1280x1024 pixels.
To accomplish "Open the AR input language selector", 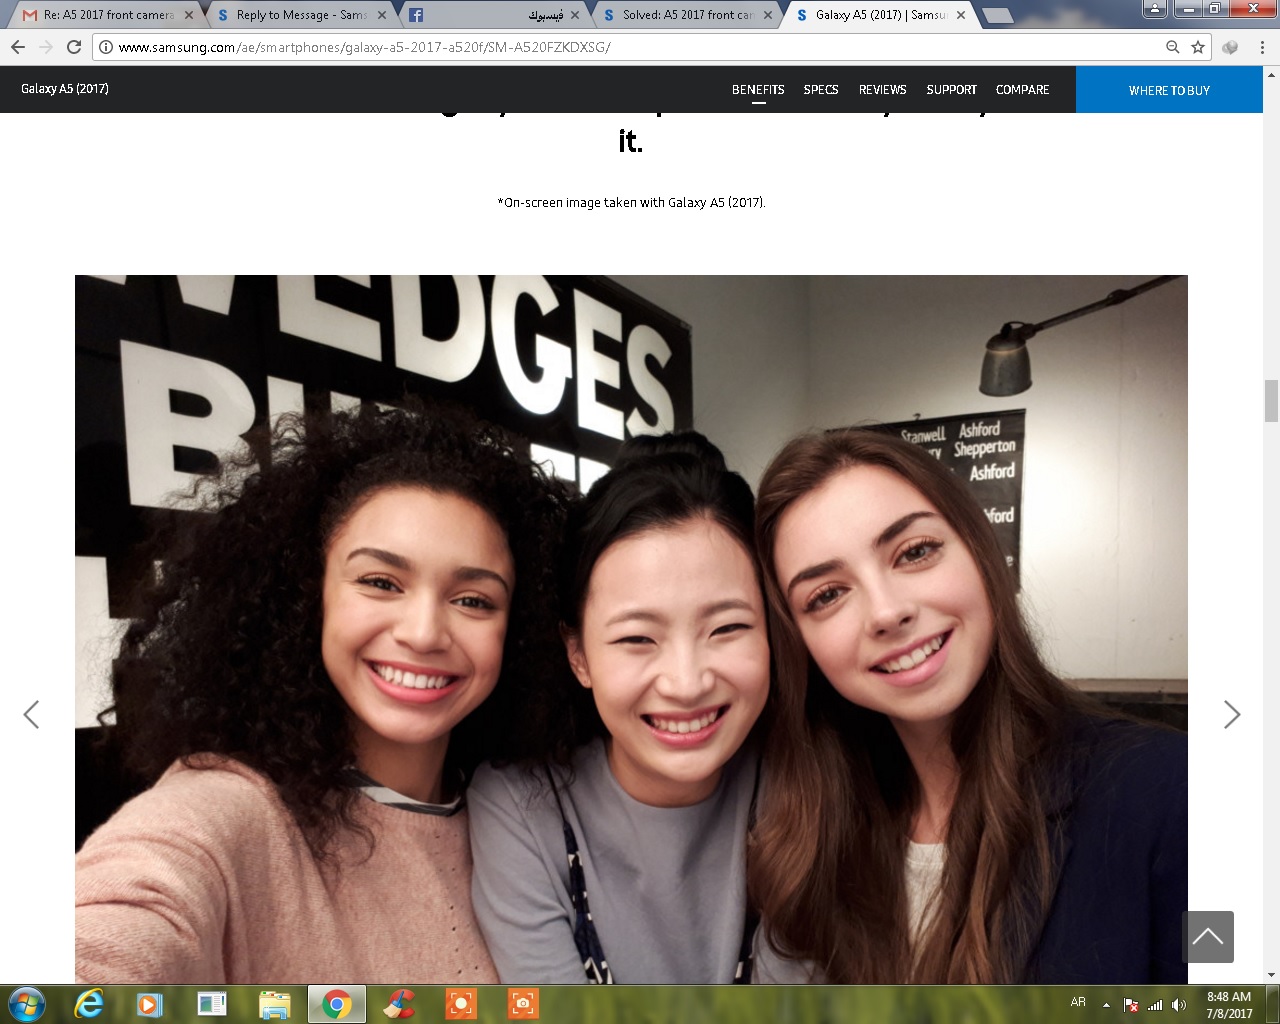I will tap(1078, 1002).
